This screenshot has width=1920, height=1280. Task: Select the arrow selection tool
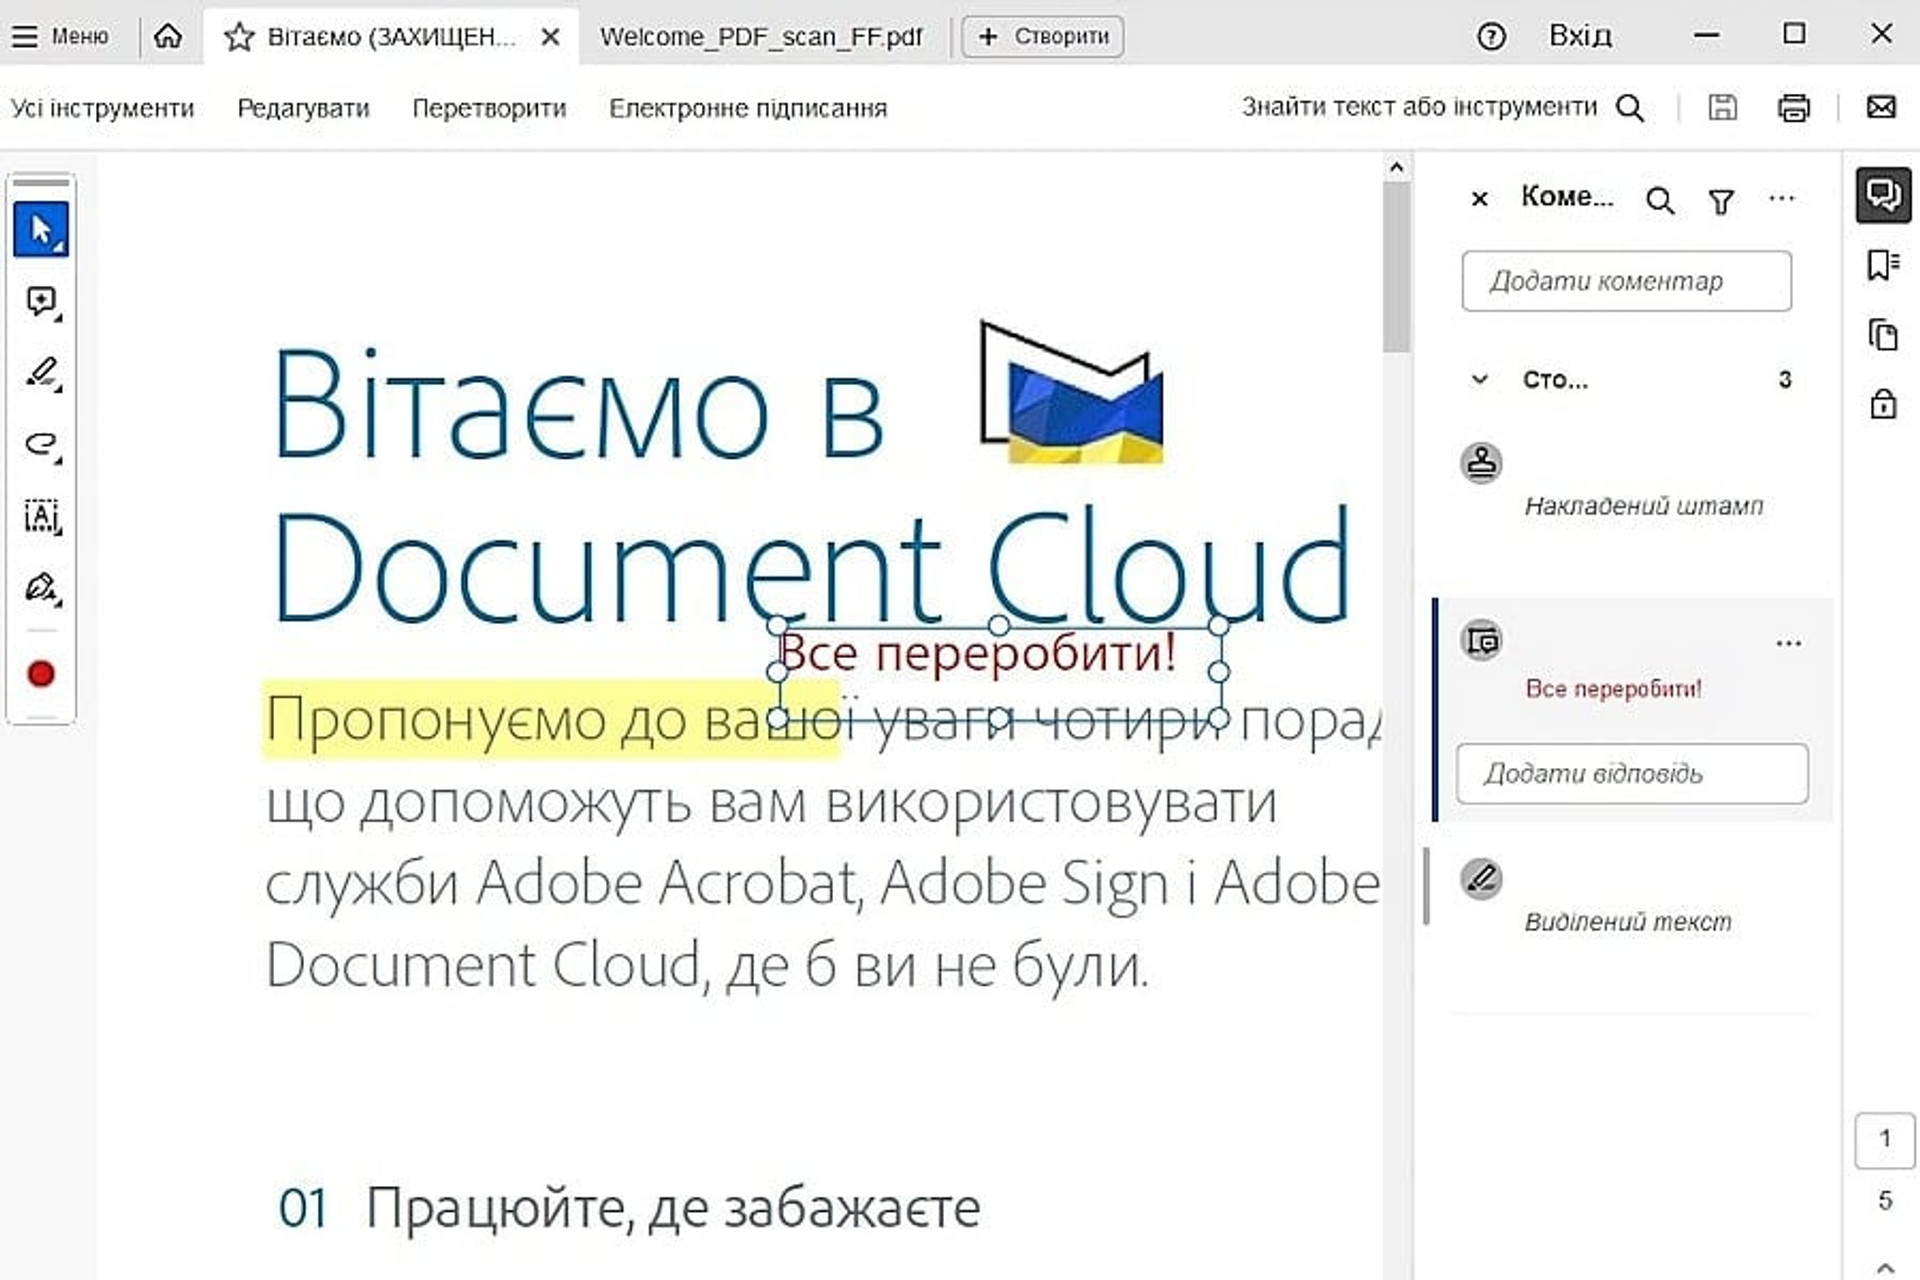[x=41, y=230]
